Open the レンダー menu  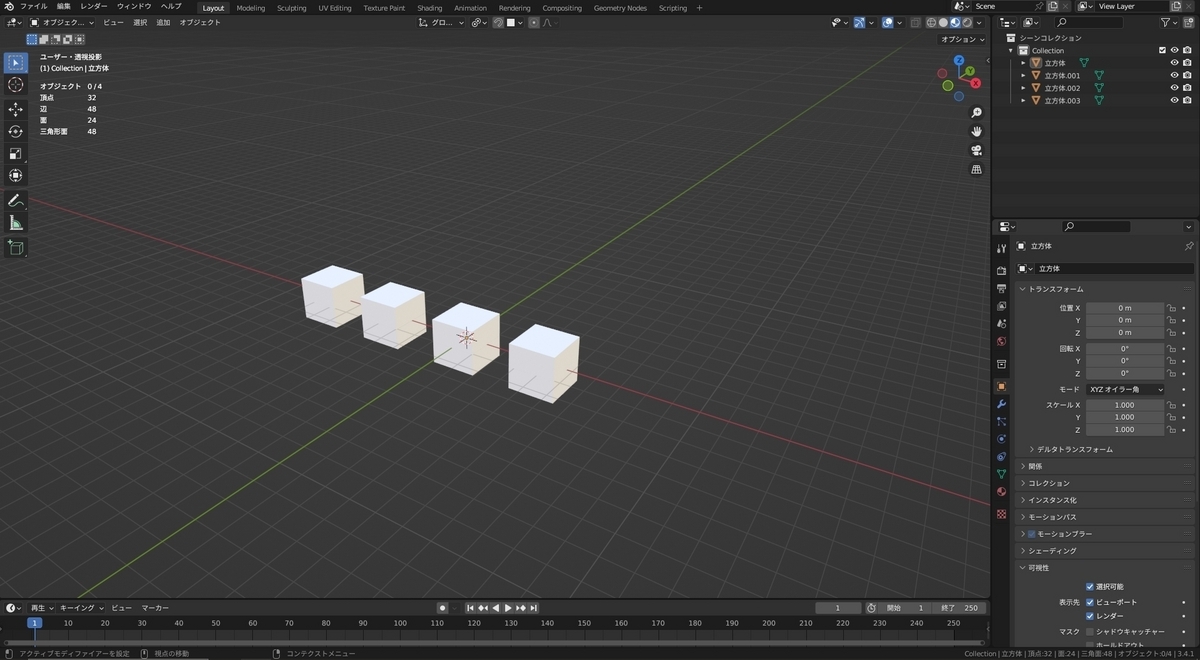pos(94,7)
